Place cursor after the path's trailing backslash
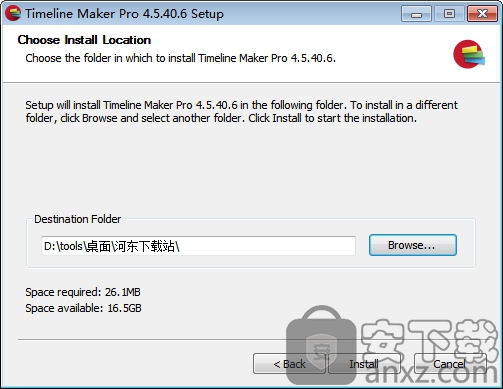Viewport: 503px width, 389px height. click(180, 247)
